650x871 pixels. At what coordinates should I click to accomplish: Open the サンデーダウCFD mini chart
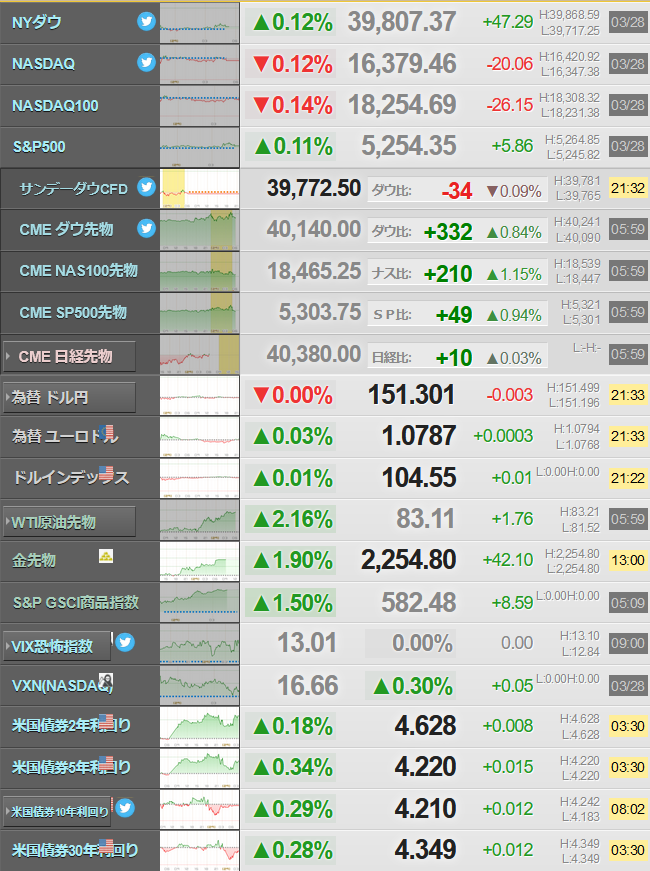199,189
